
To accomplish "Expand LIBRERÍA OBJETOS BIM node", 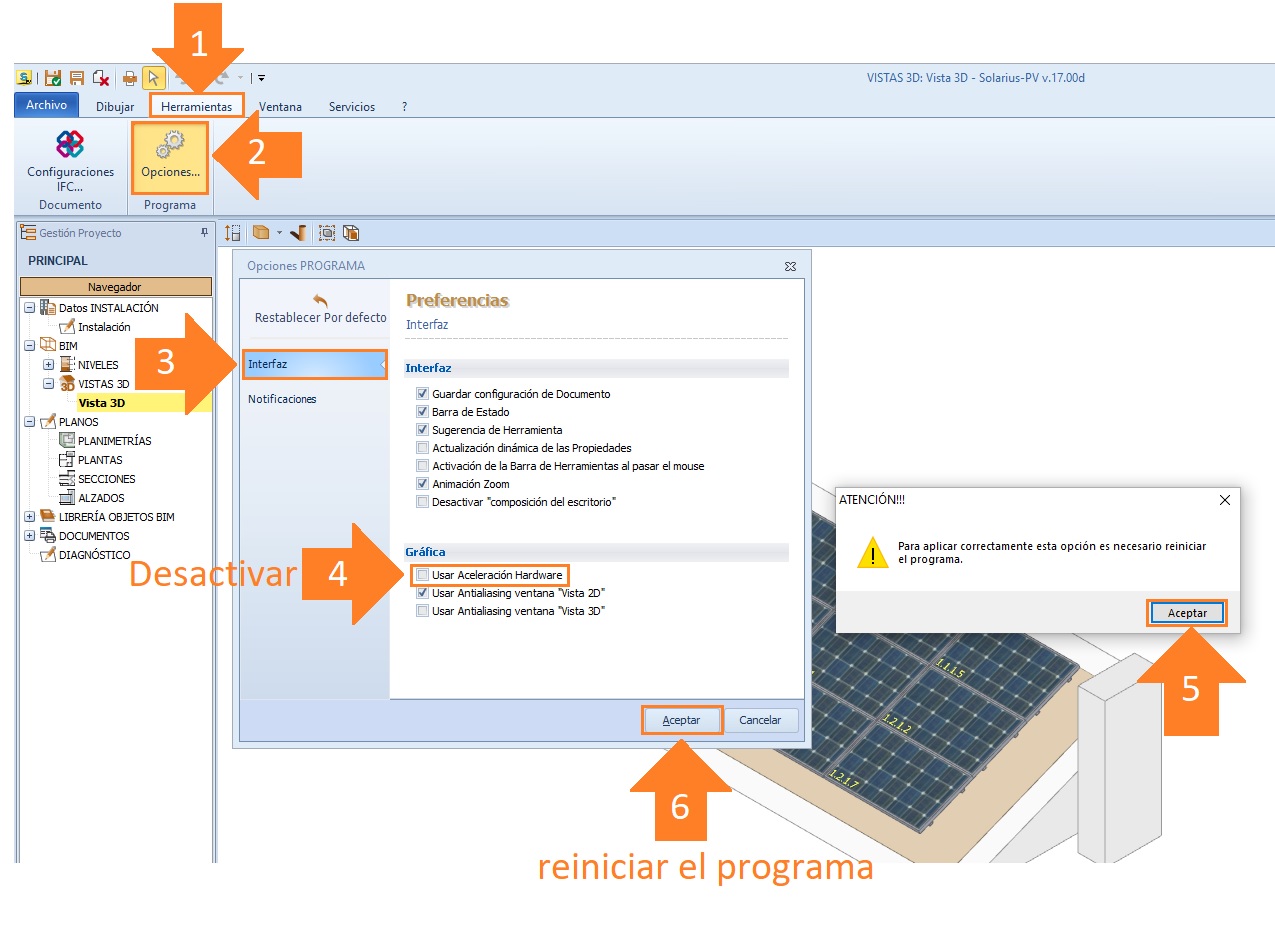I will click(x=29, y=517).
